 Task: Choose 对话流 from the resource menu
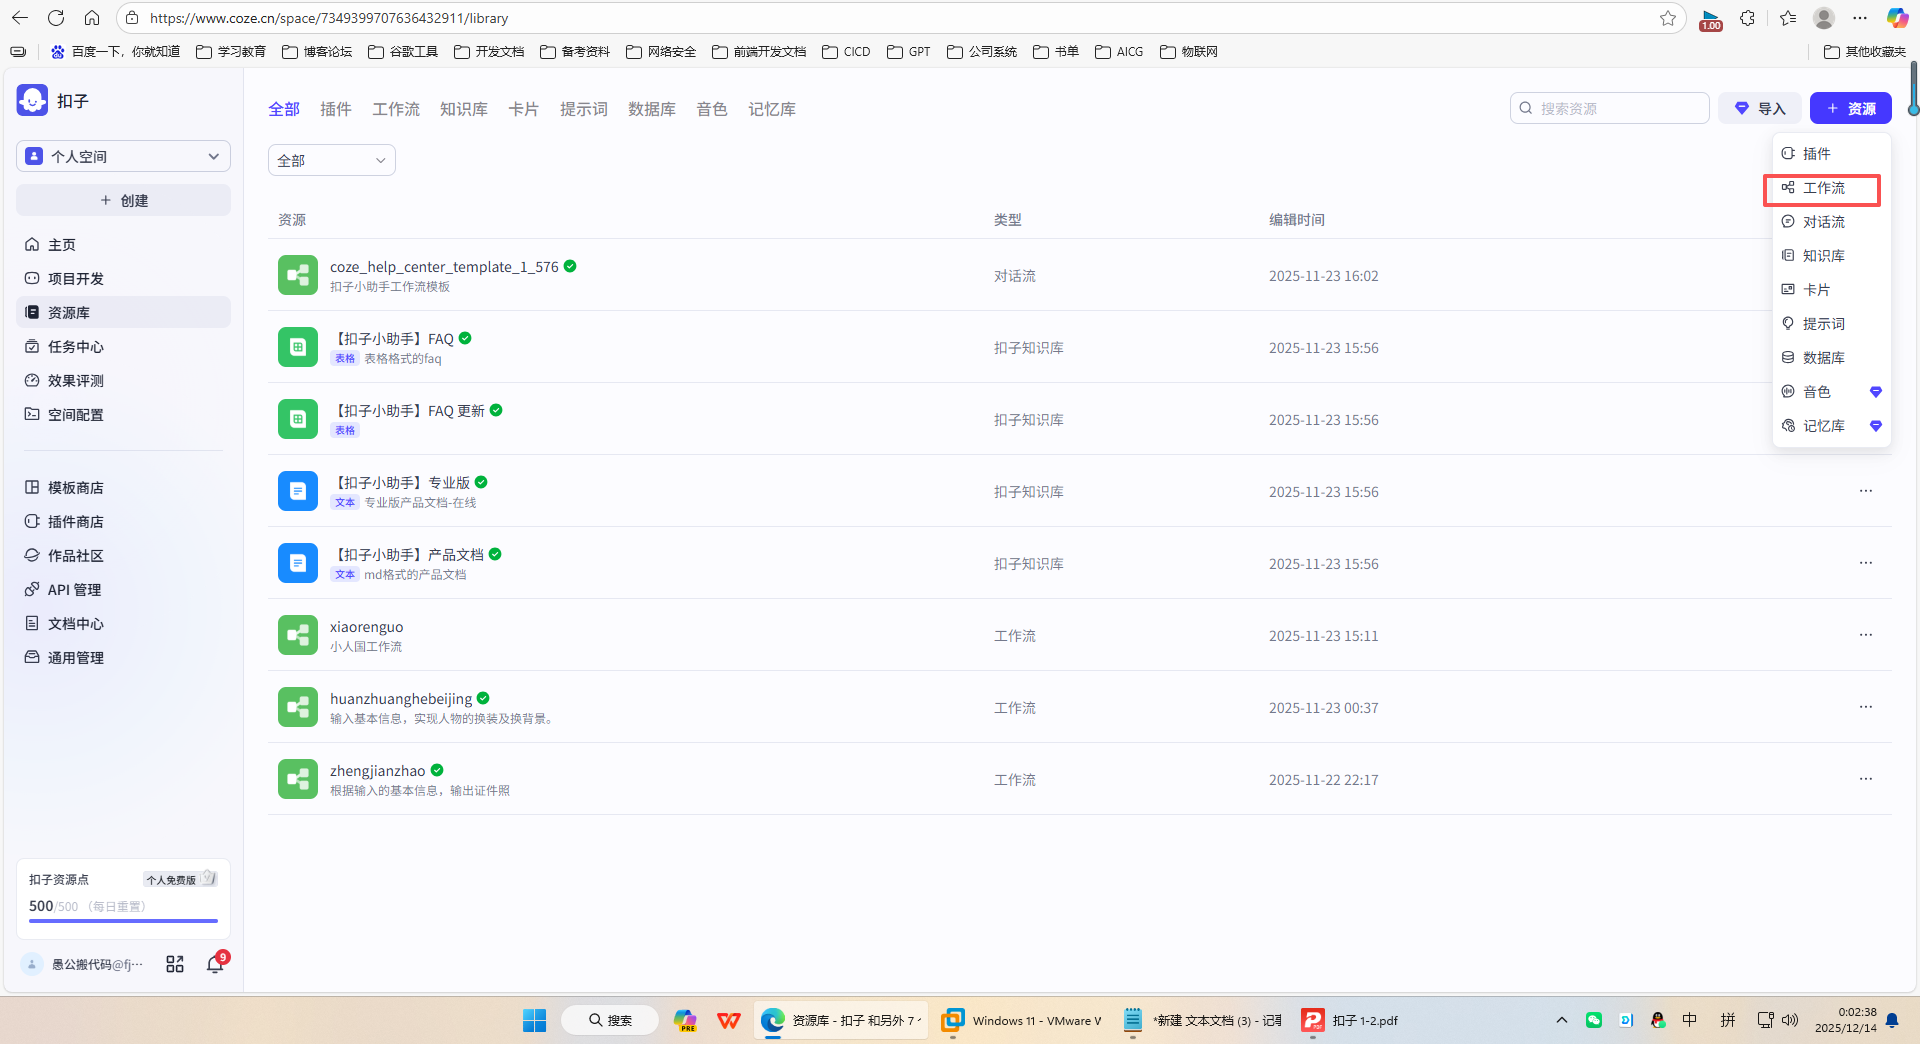(x=1831, y=222)
